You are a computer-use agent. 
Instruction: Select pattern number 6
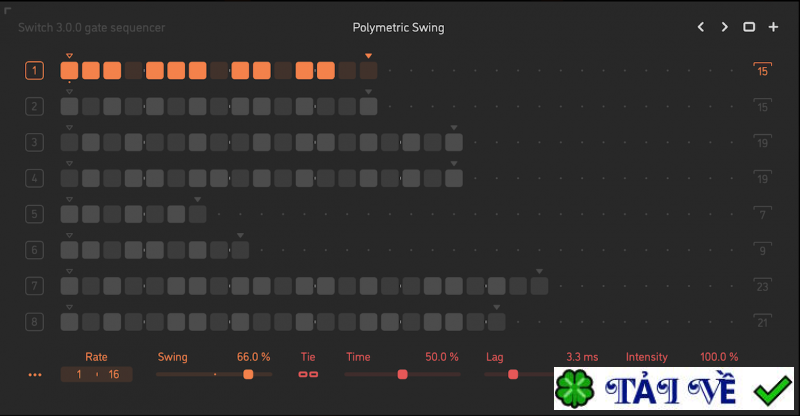pos(35,250)
